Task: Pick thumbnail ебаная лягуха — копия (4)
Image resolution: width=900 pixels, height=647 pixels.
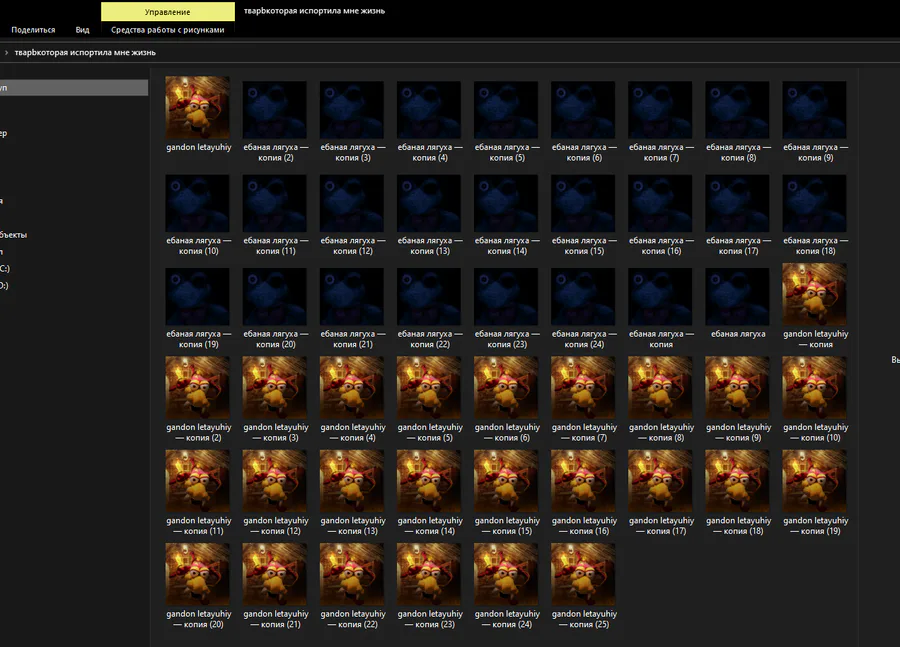Action: (429, 110)
